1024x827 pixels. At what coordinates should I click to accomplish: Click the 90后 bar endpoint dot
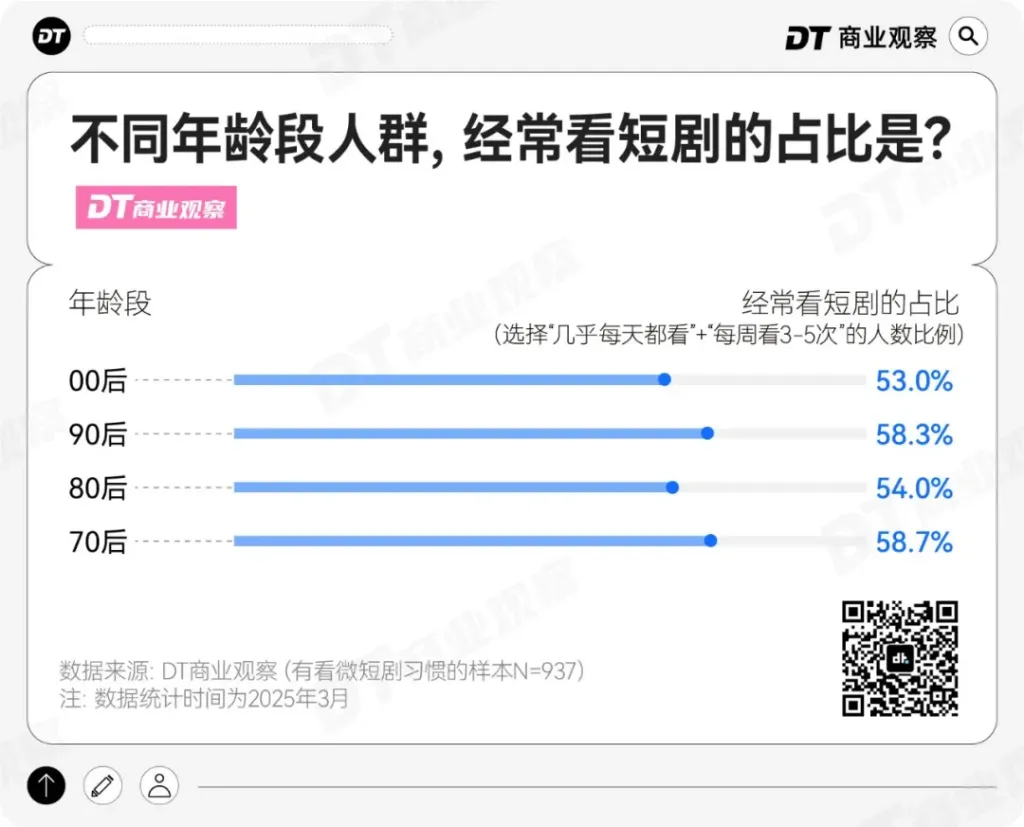[x=707, y=434]
